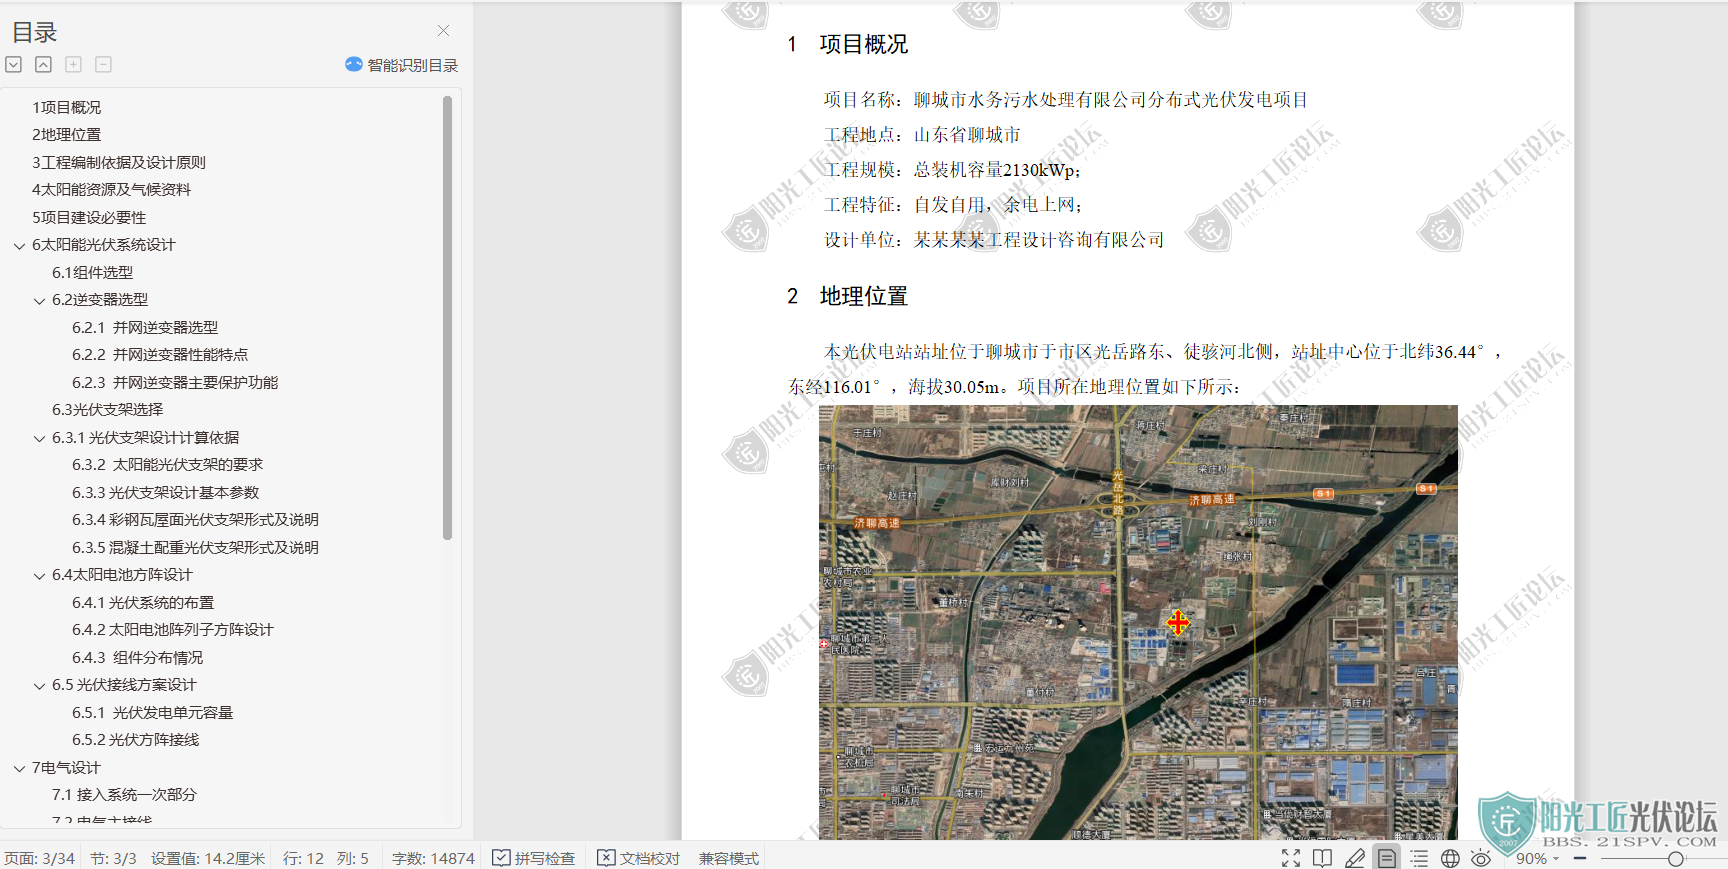The height and width of the screenshot is (869, 1728).
Task: Click the zoom out minus button
Action: point(1580,858)
